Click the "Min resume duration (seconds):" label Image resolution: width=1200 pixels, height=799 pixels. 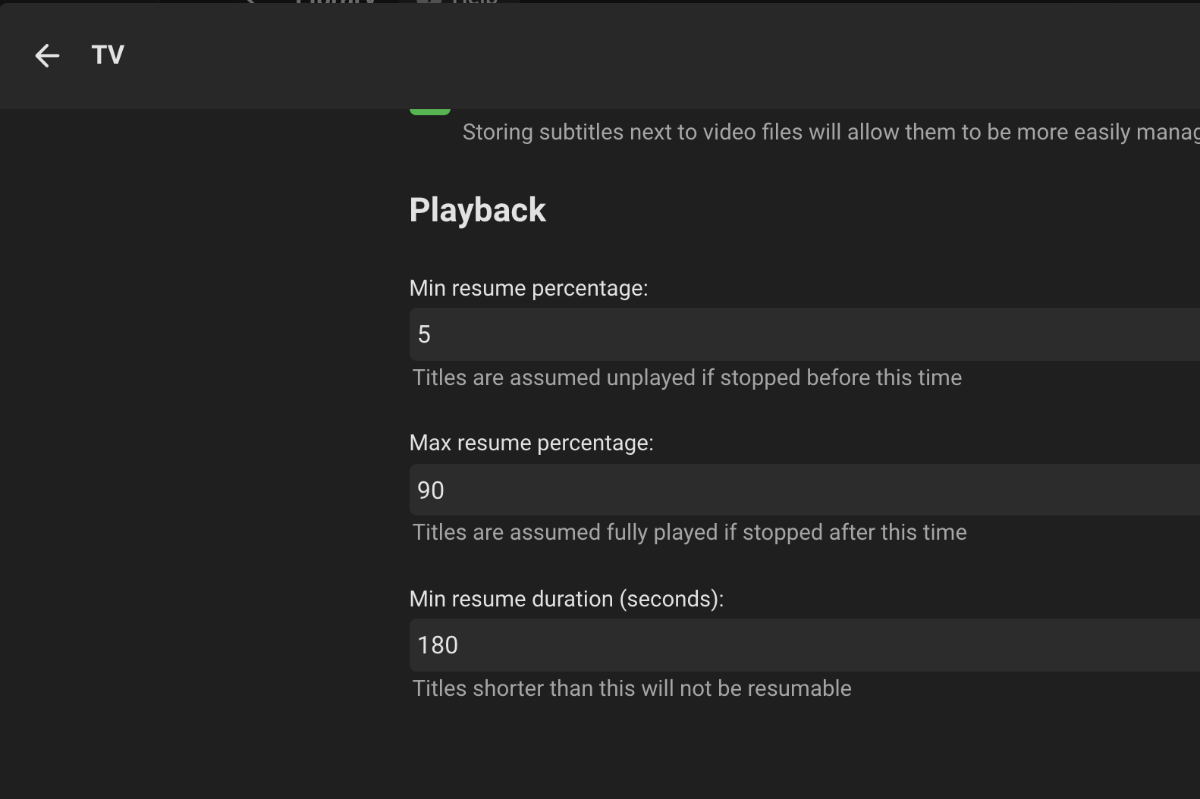566,599
